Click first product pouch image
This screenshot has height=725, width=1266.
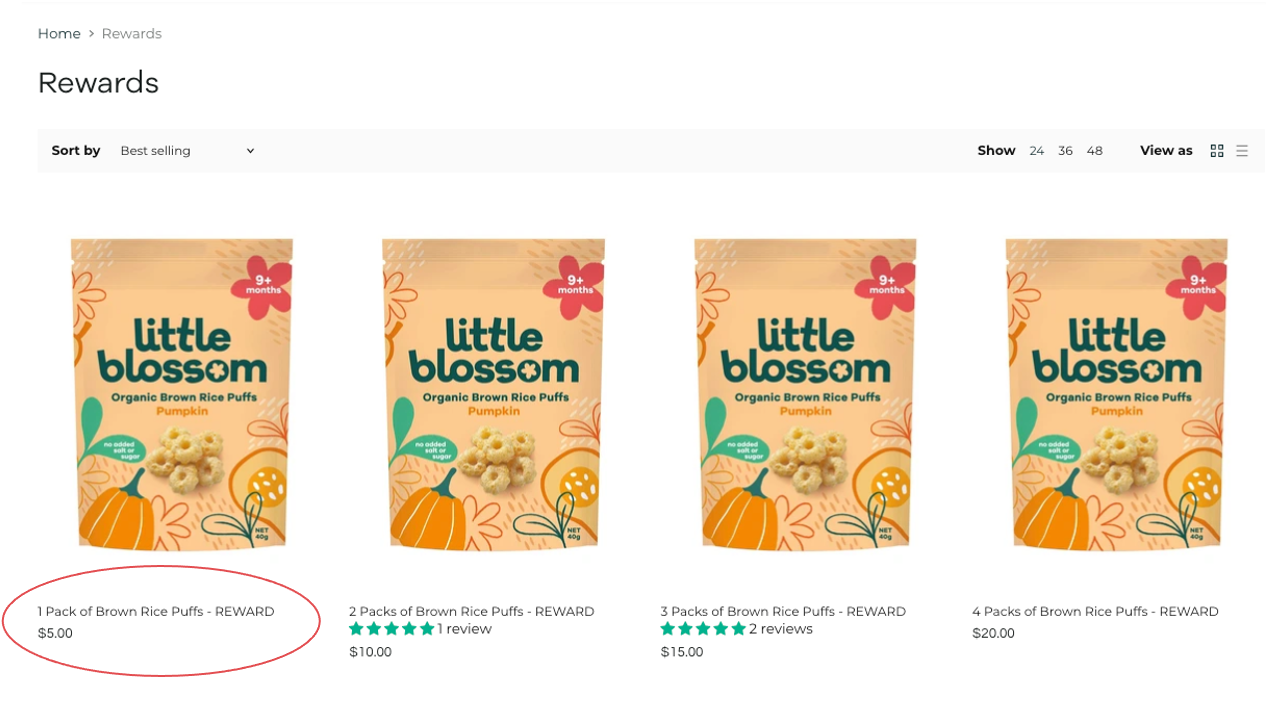pos(182,394)
